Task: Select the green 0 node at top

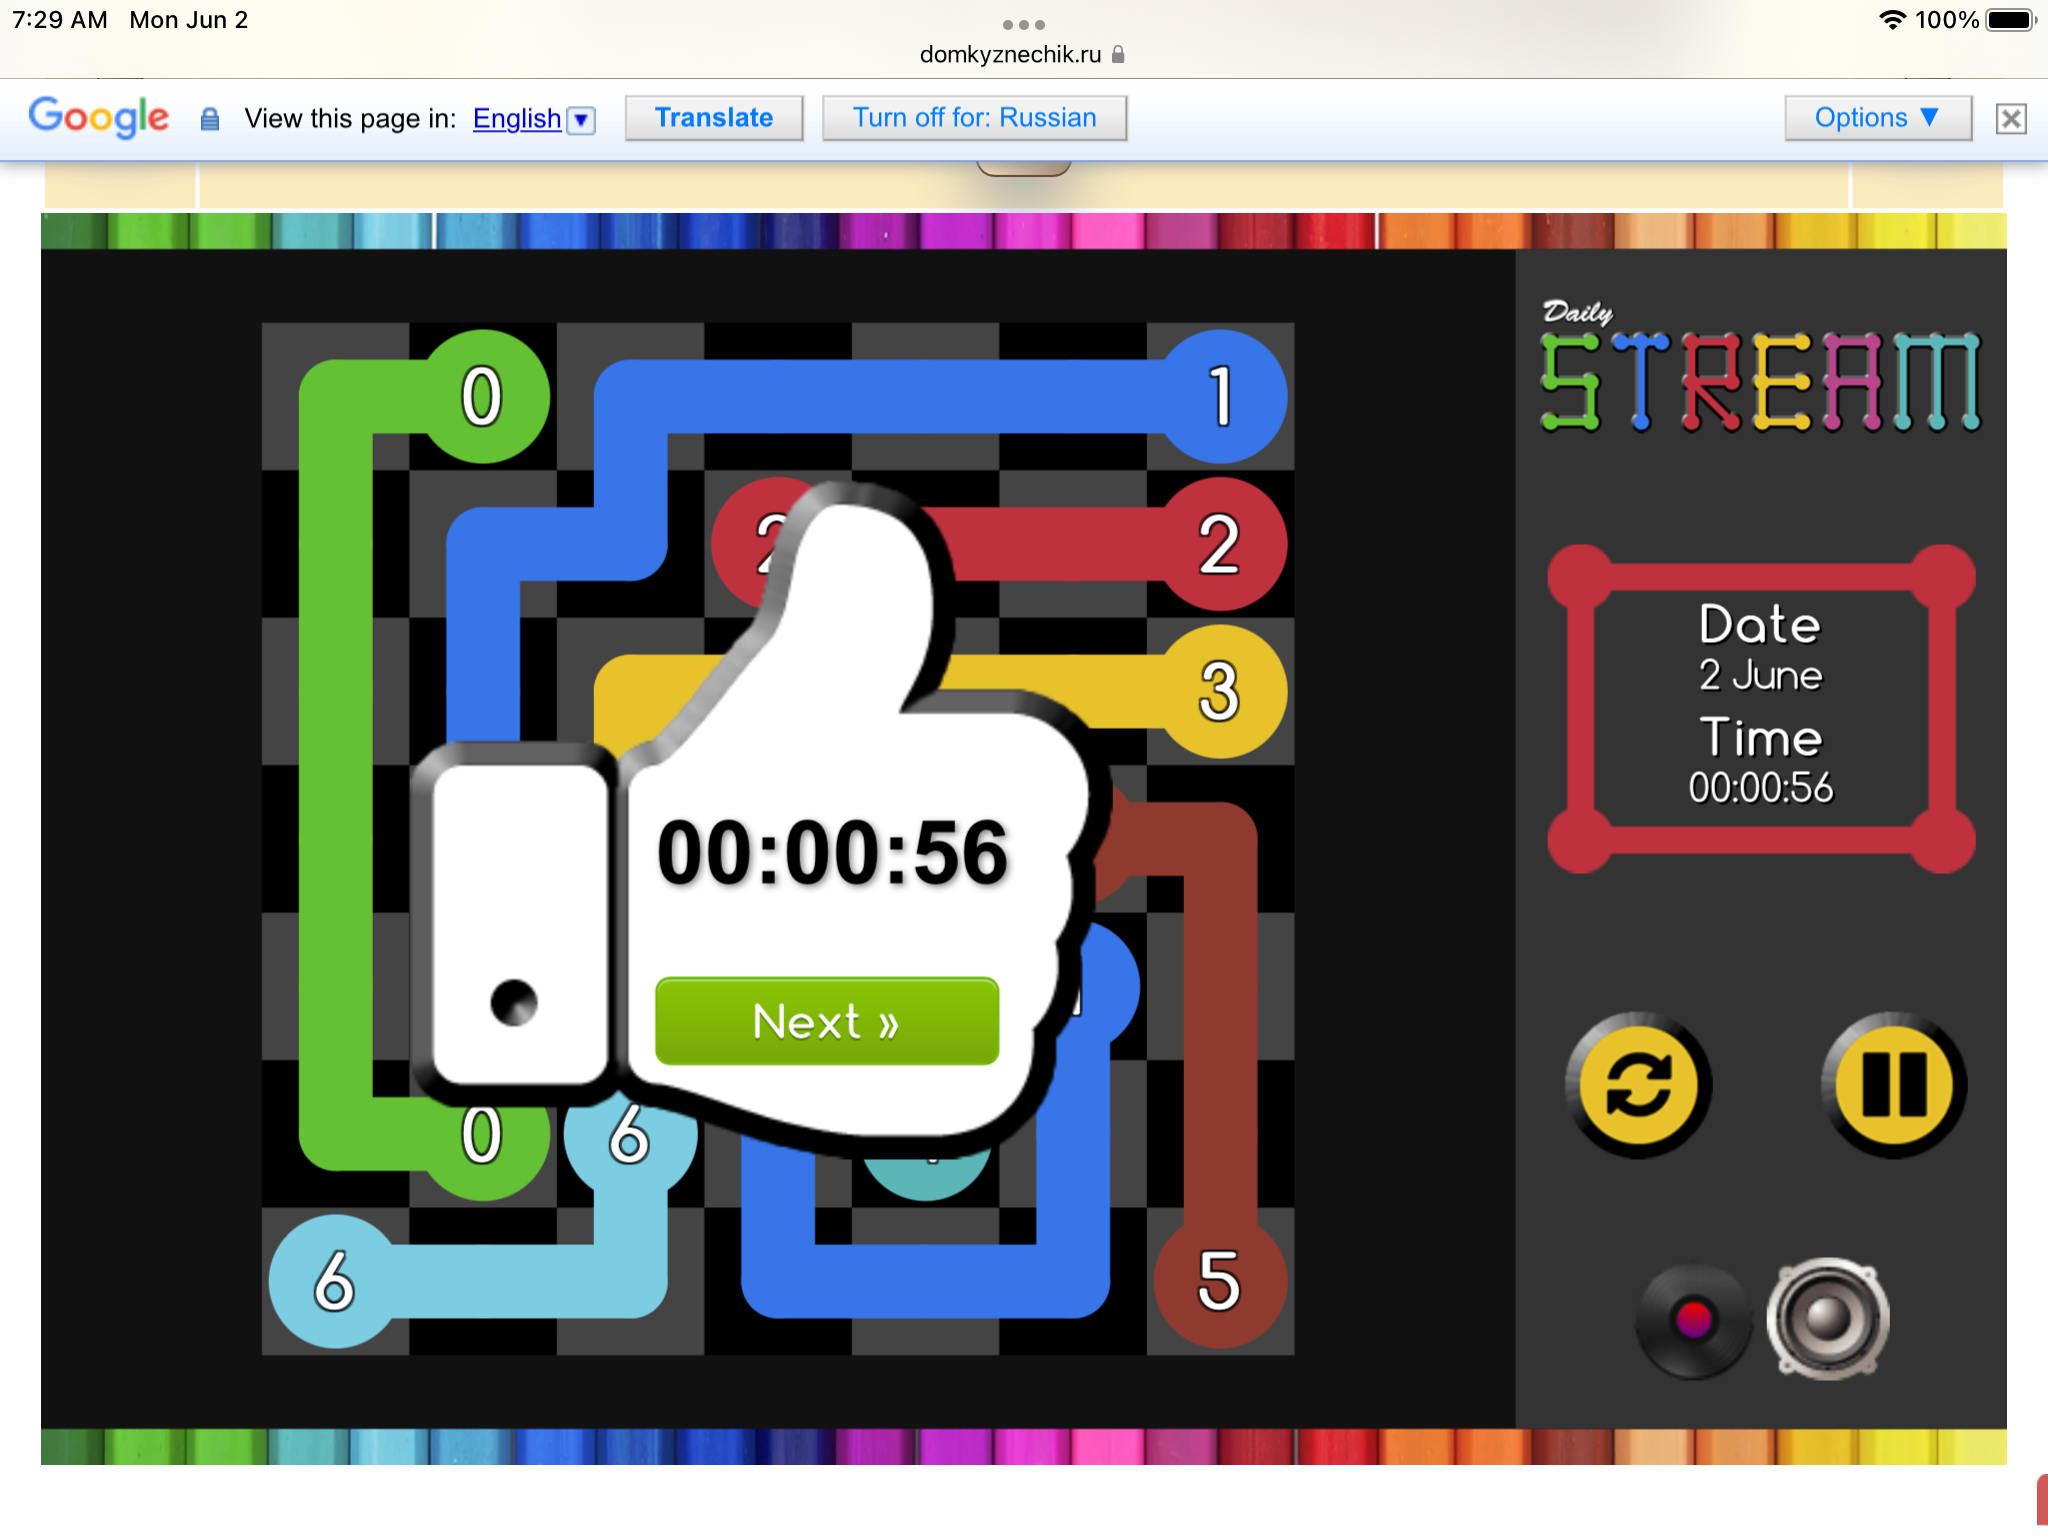Action: point(482,396)
